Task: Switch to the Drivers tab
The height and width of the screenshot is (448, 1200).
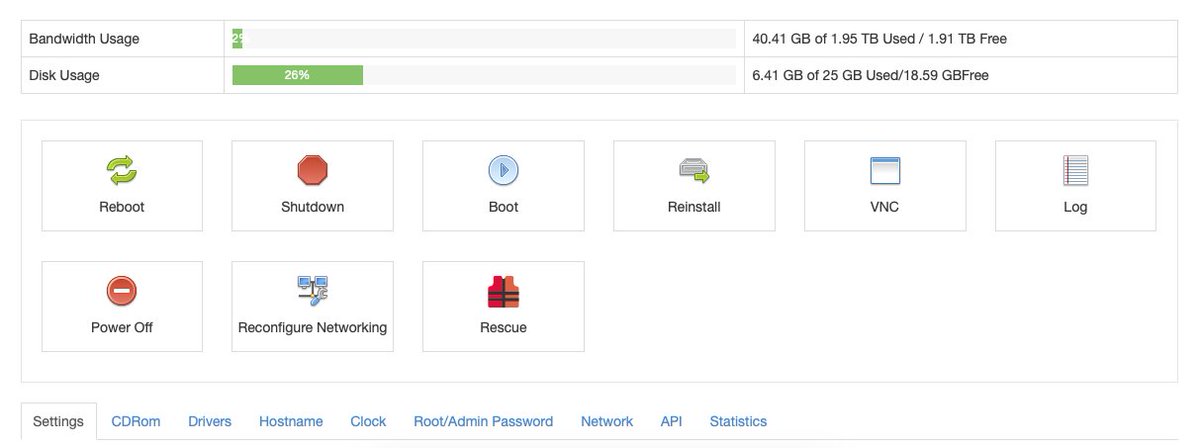Action: (x=210, y=421)
